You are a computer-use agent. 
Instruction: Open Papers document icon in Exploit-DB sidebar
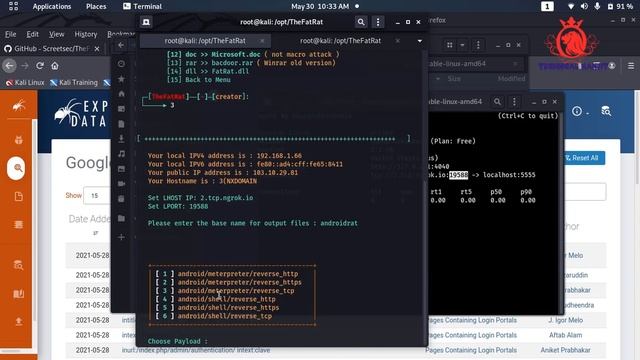click(x=18, y=197)
